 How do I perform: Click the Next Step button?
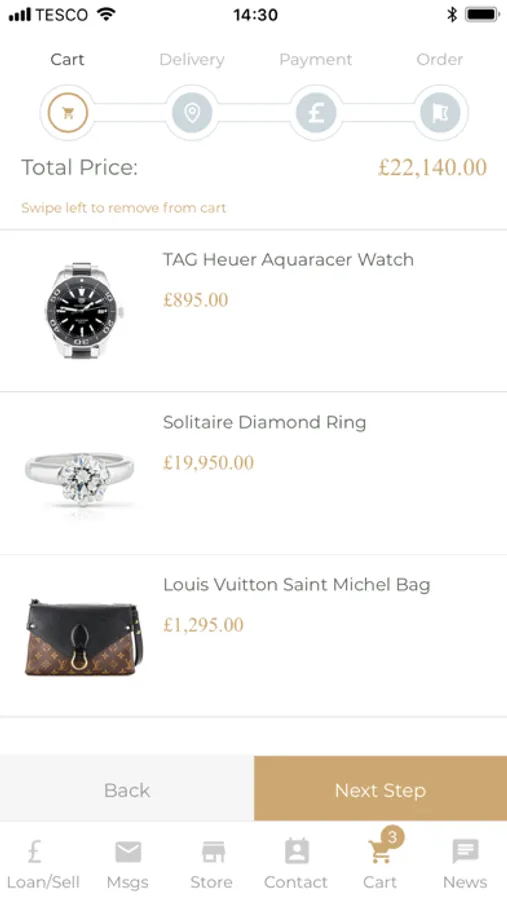click(380, 789)
